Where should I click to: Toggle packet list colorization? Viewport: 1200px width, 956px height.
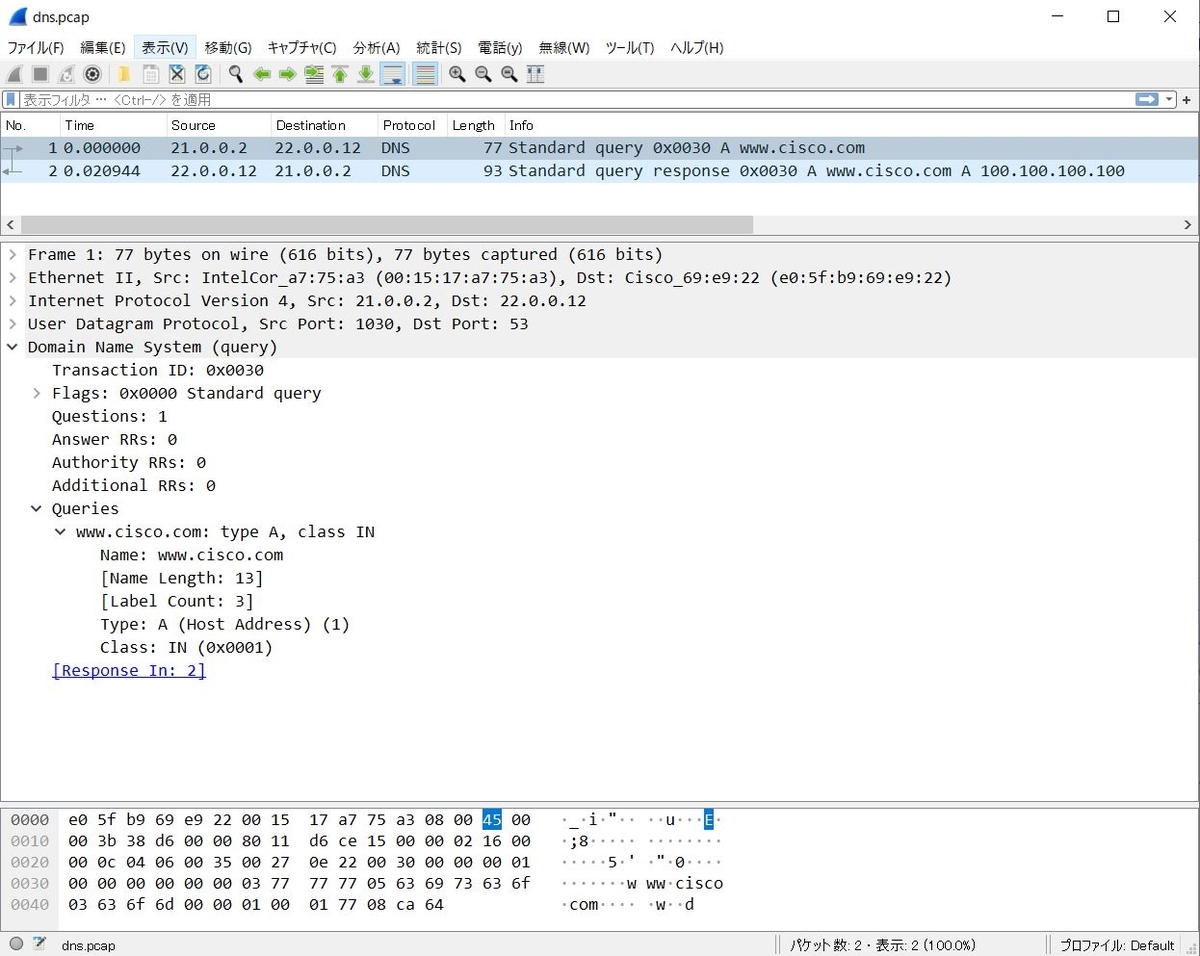point(425,74)
